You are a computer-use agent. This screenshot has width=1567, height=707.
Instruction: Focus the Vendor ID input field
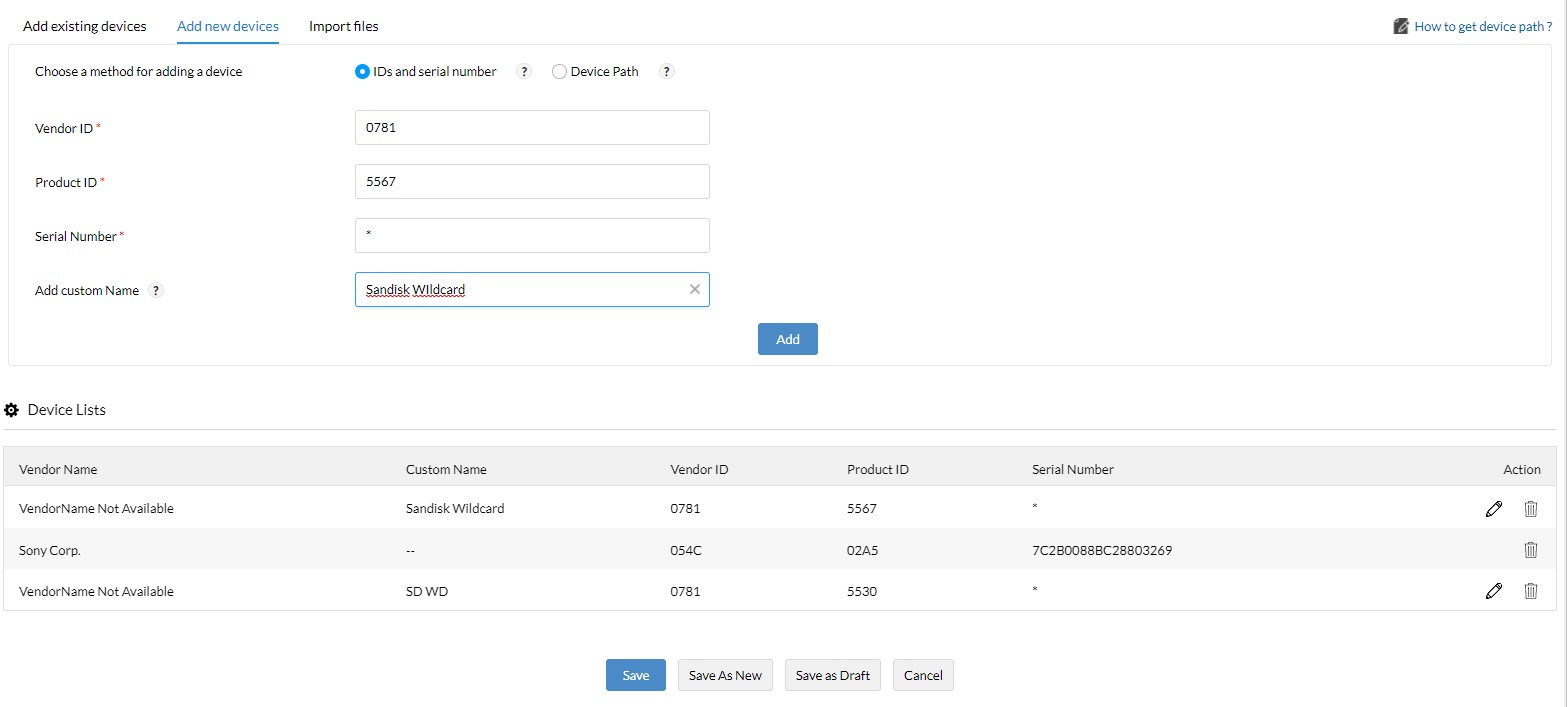(x=532, y=128)
